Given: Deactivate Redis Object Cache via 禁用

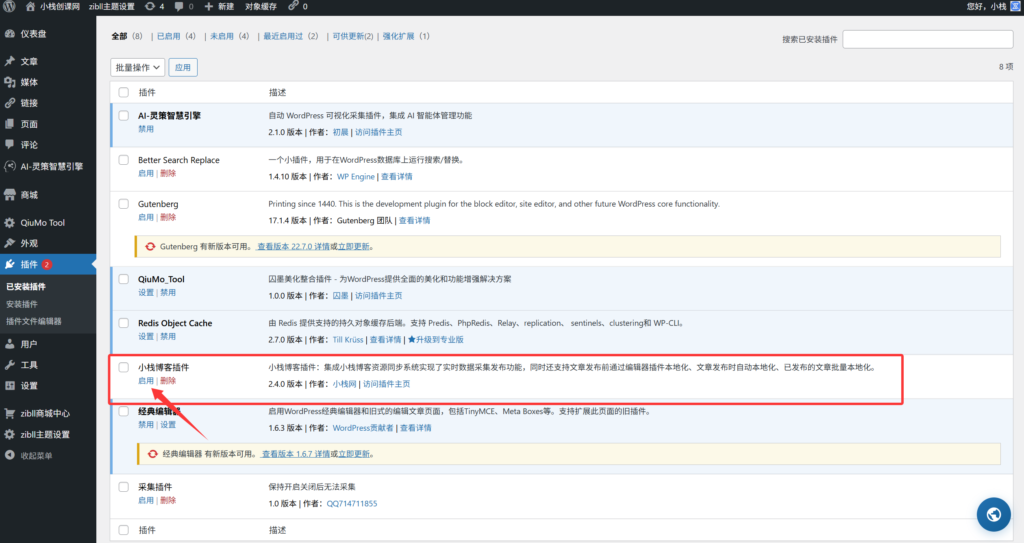Looking at the screenshot, I should point(168,337).
